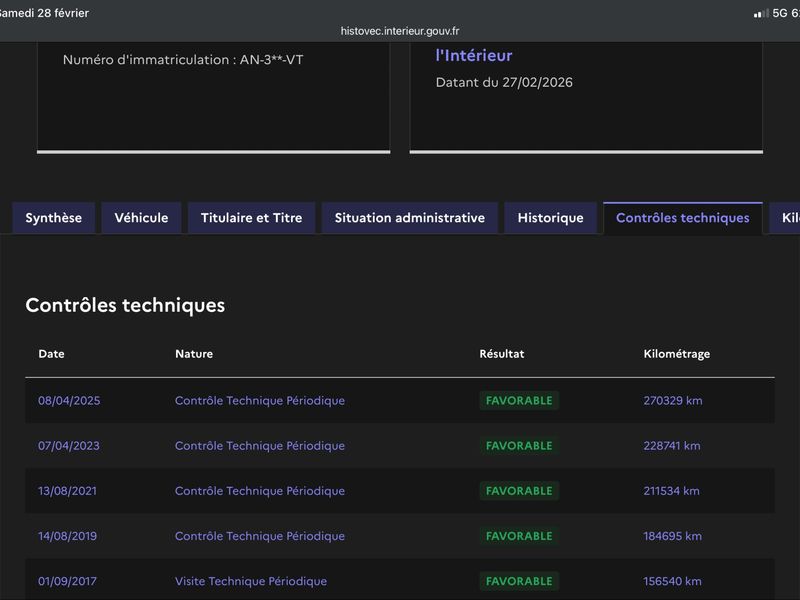Go to the Historique tab

(x=550, y=218)
